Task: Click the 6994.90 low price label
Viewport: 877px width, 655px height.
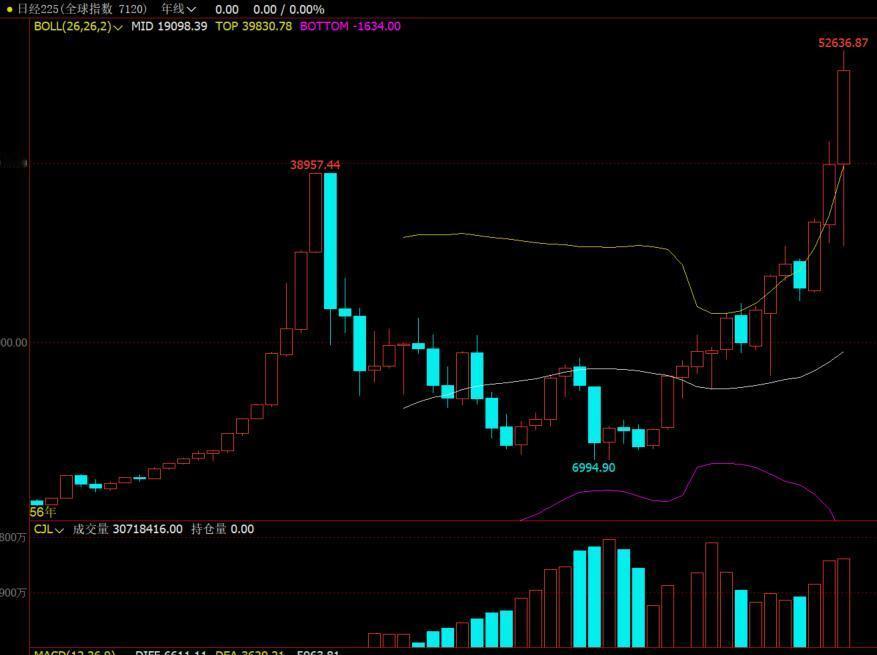Action: pos(593,467)
